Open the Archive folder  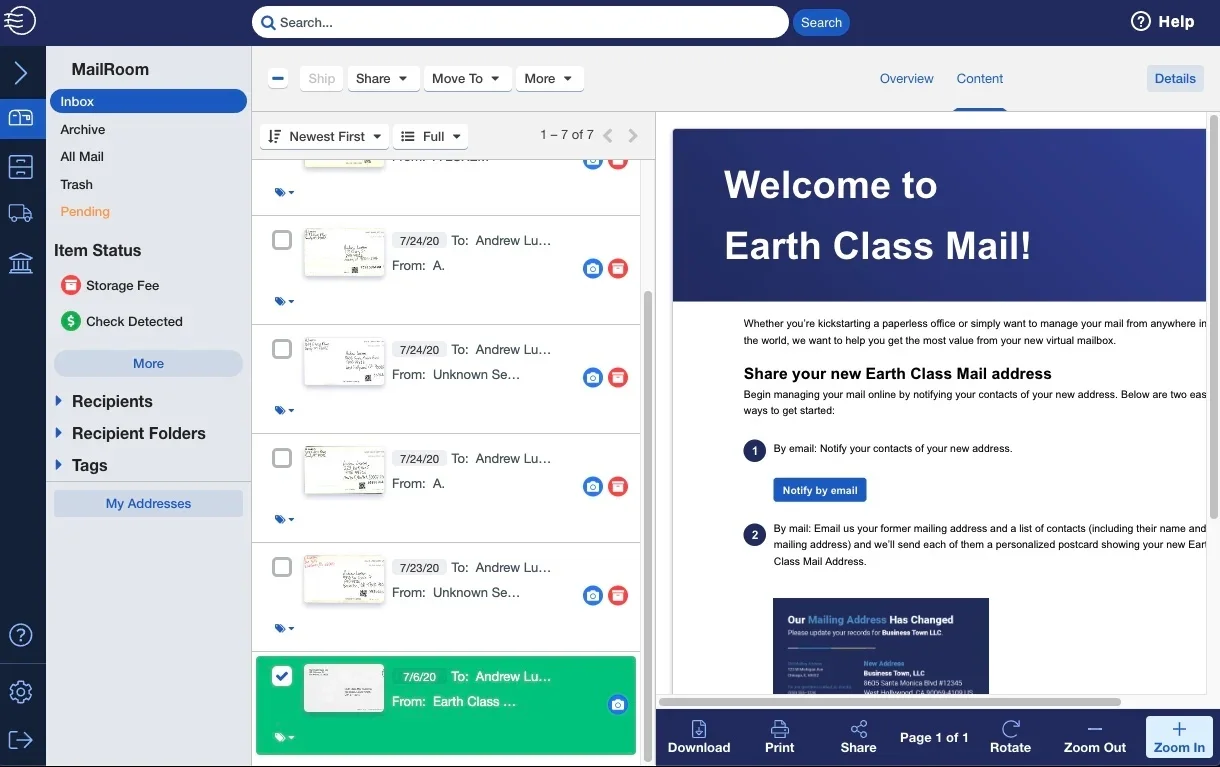(83, 129)
